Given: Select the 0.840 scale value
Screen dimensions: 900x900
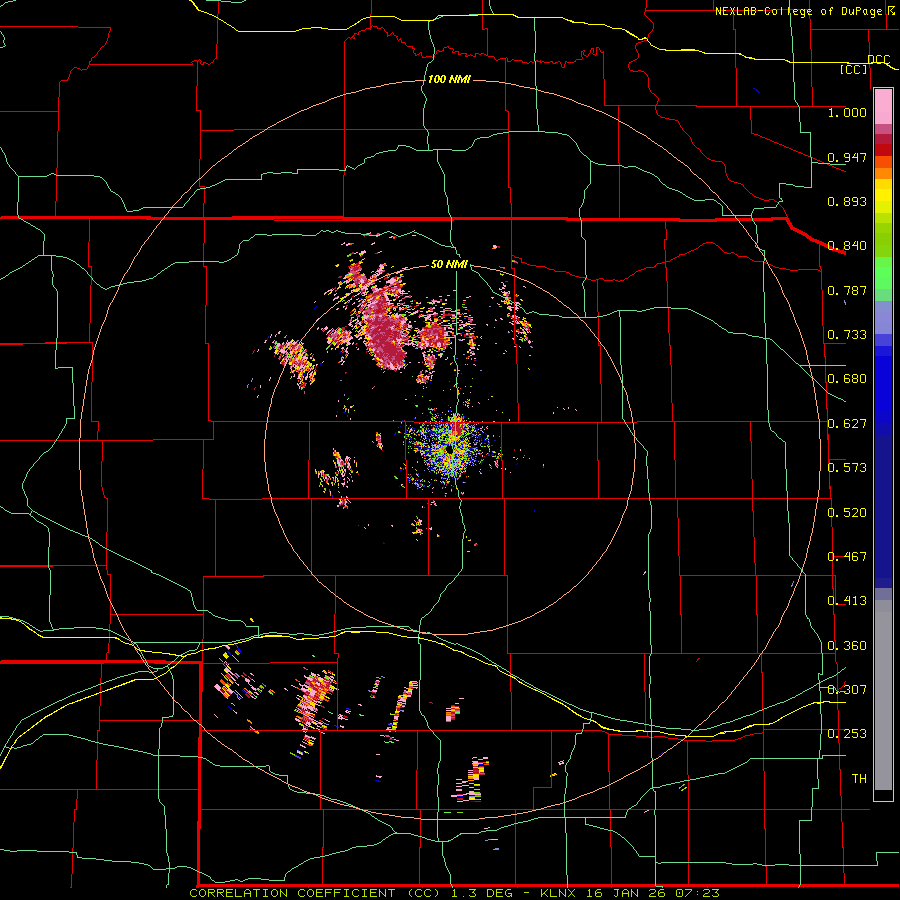Looking at the screenshot, I should click(847, 246).
